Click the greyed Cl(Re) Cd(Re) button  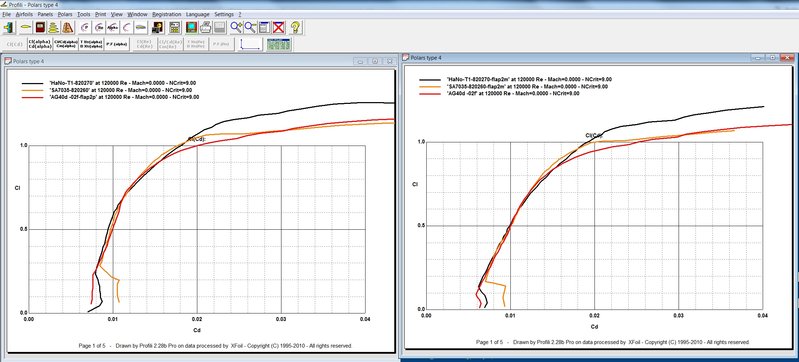click(145, 44)
